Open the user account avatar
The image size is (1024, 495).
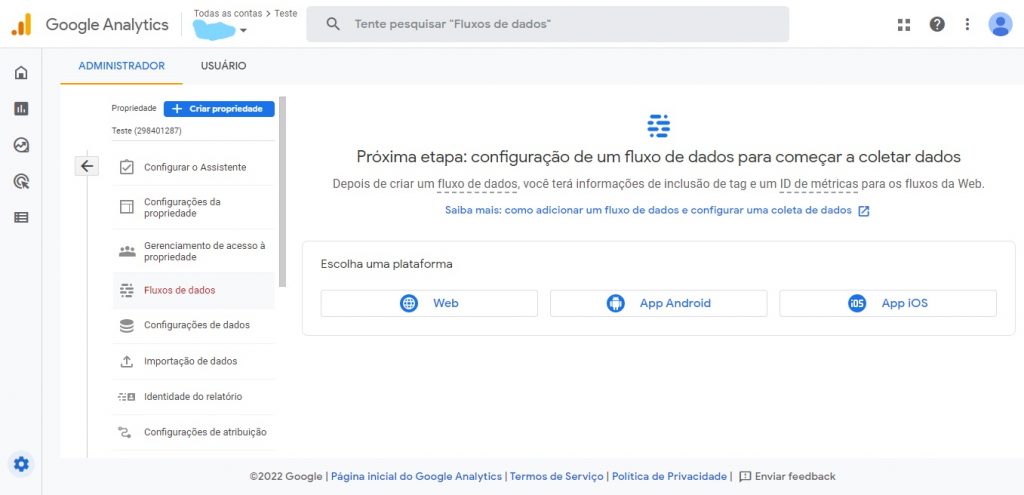[x=1000, y=25]
